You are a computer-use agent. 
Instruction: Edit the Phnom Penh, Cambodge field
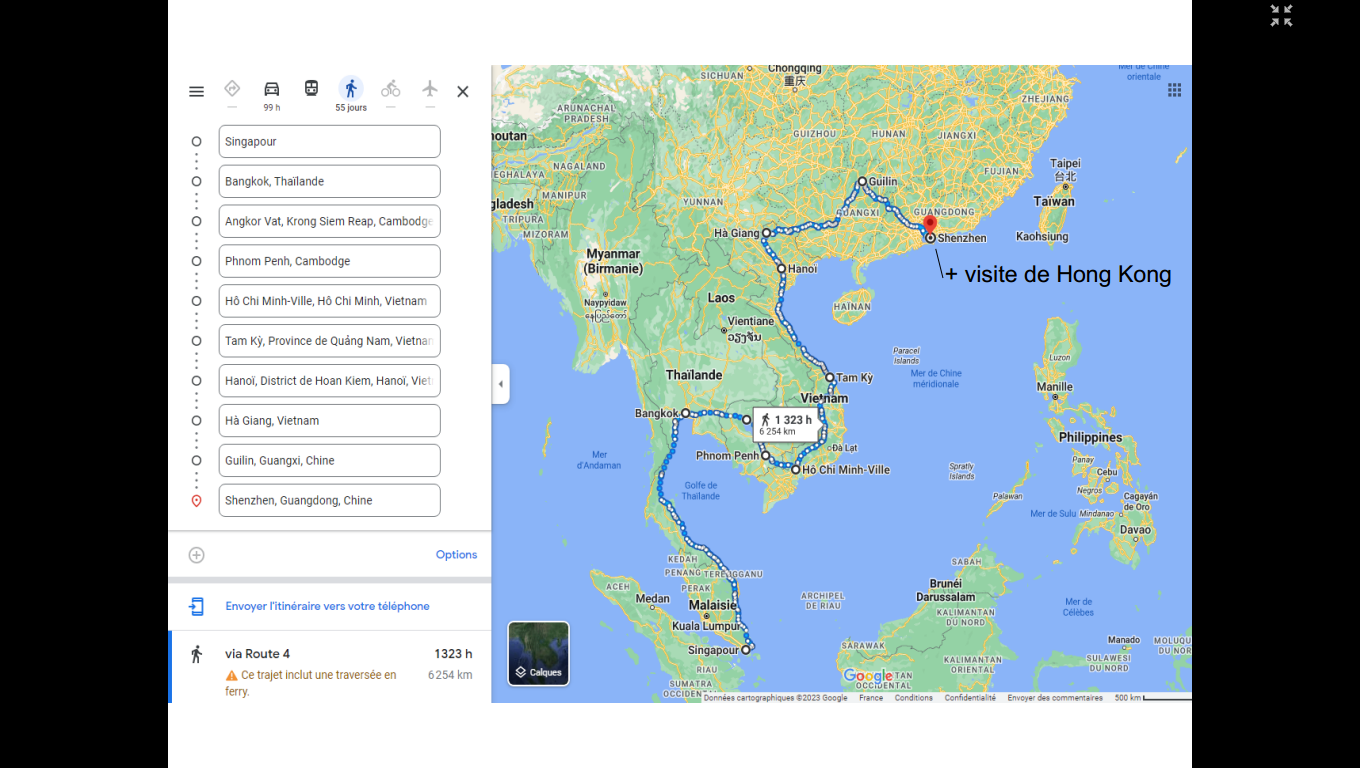[330, 261]
